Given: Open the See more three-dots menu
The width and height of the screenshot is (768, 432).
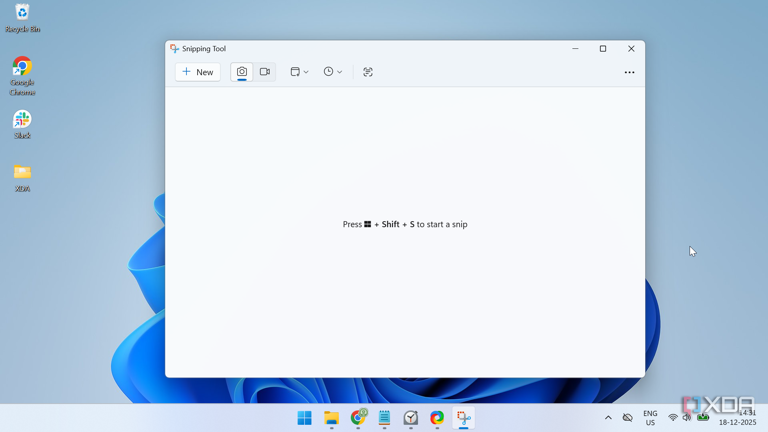Looking at the screenshot, I should (629, 72).
